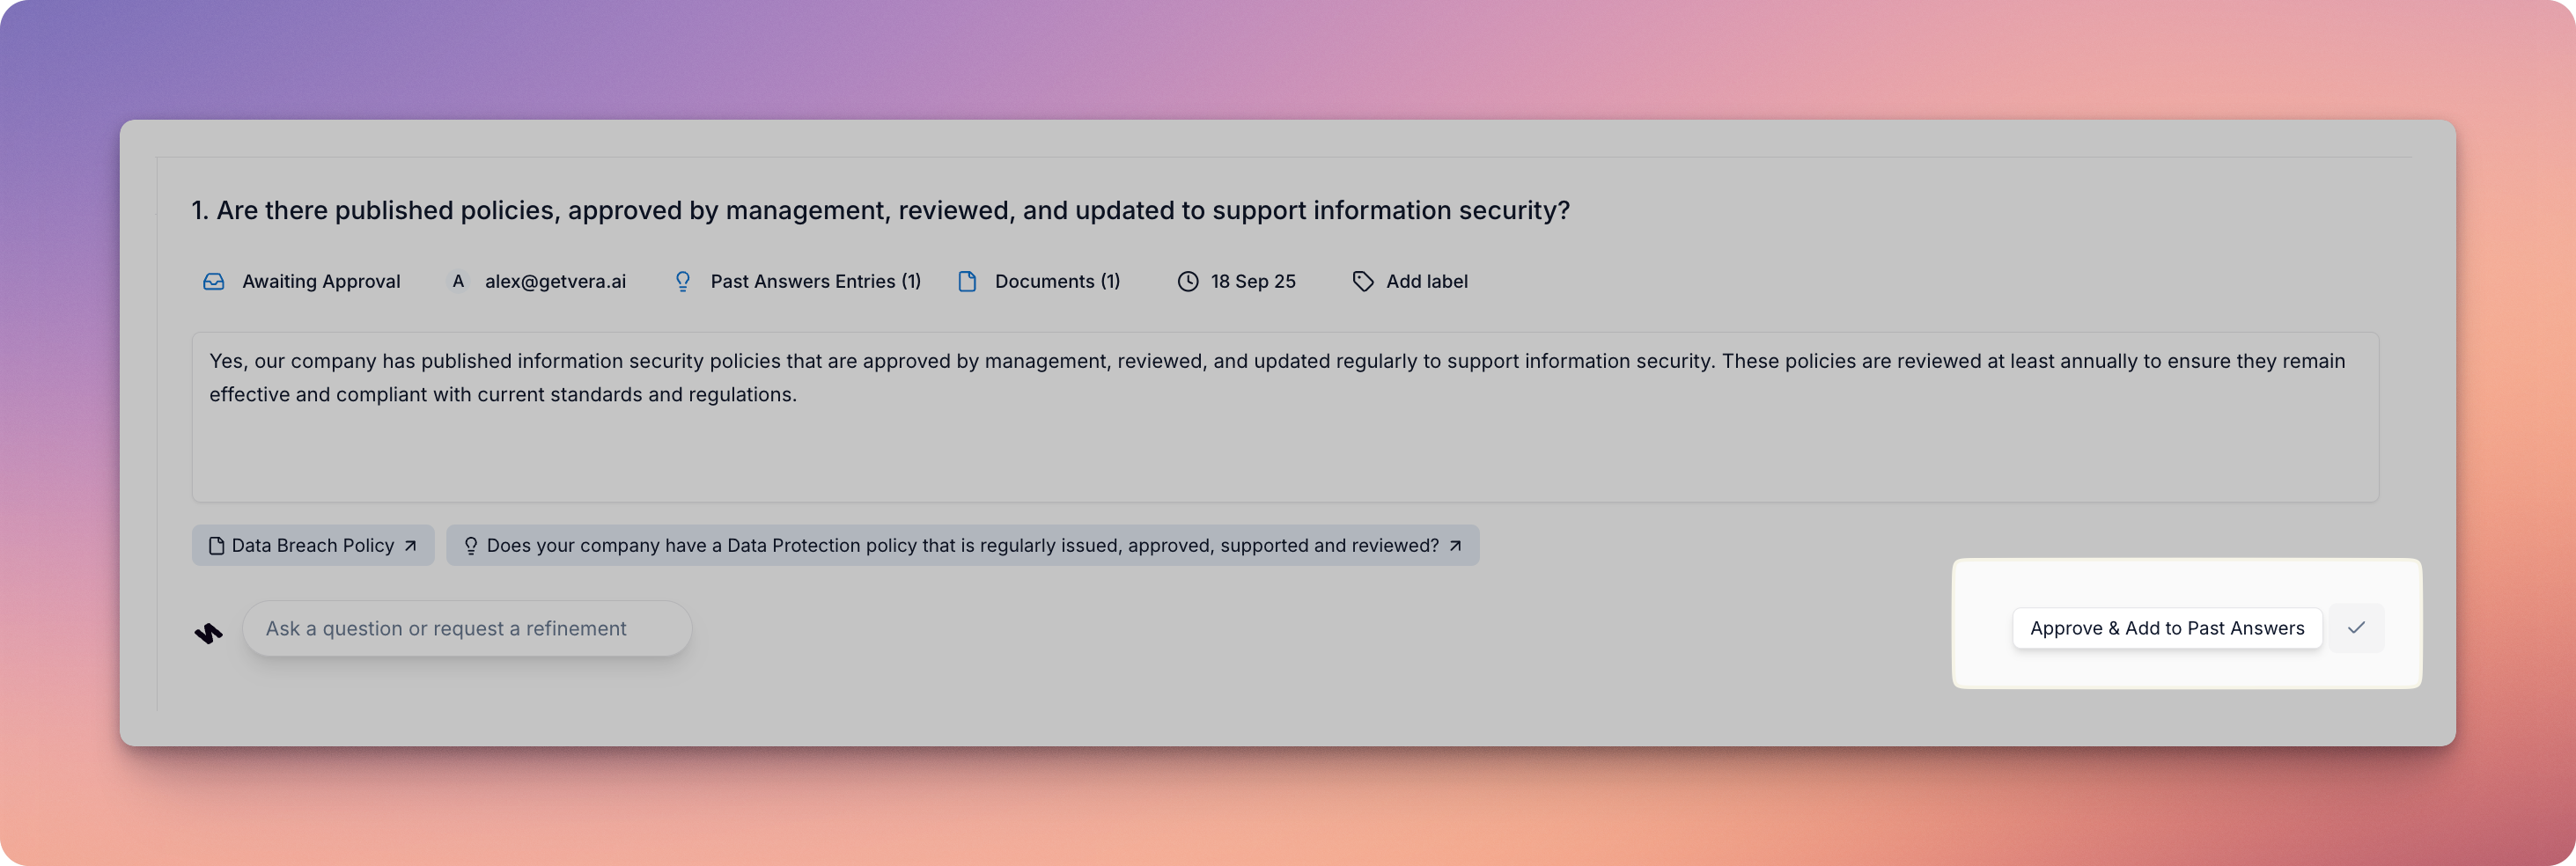Click the lightbulb icon beside Past Answers Entries

point(683,282)
